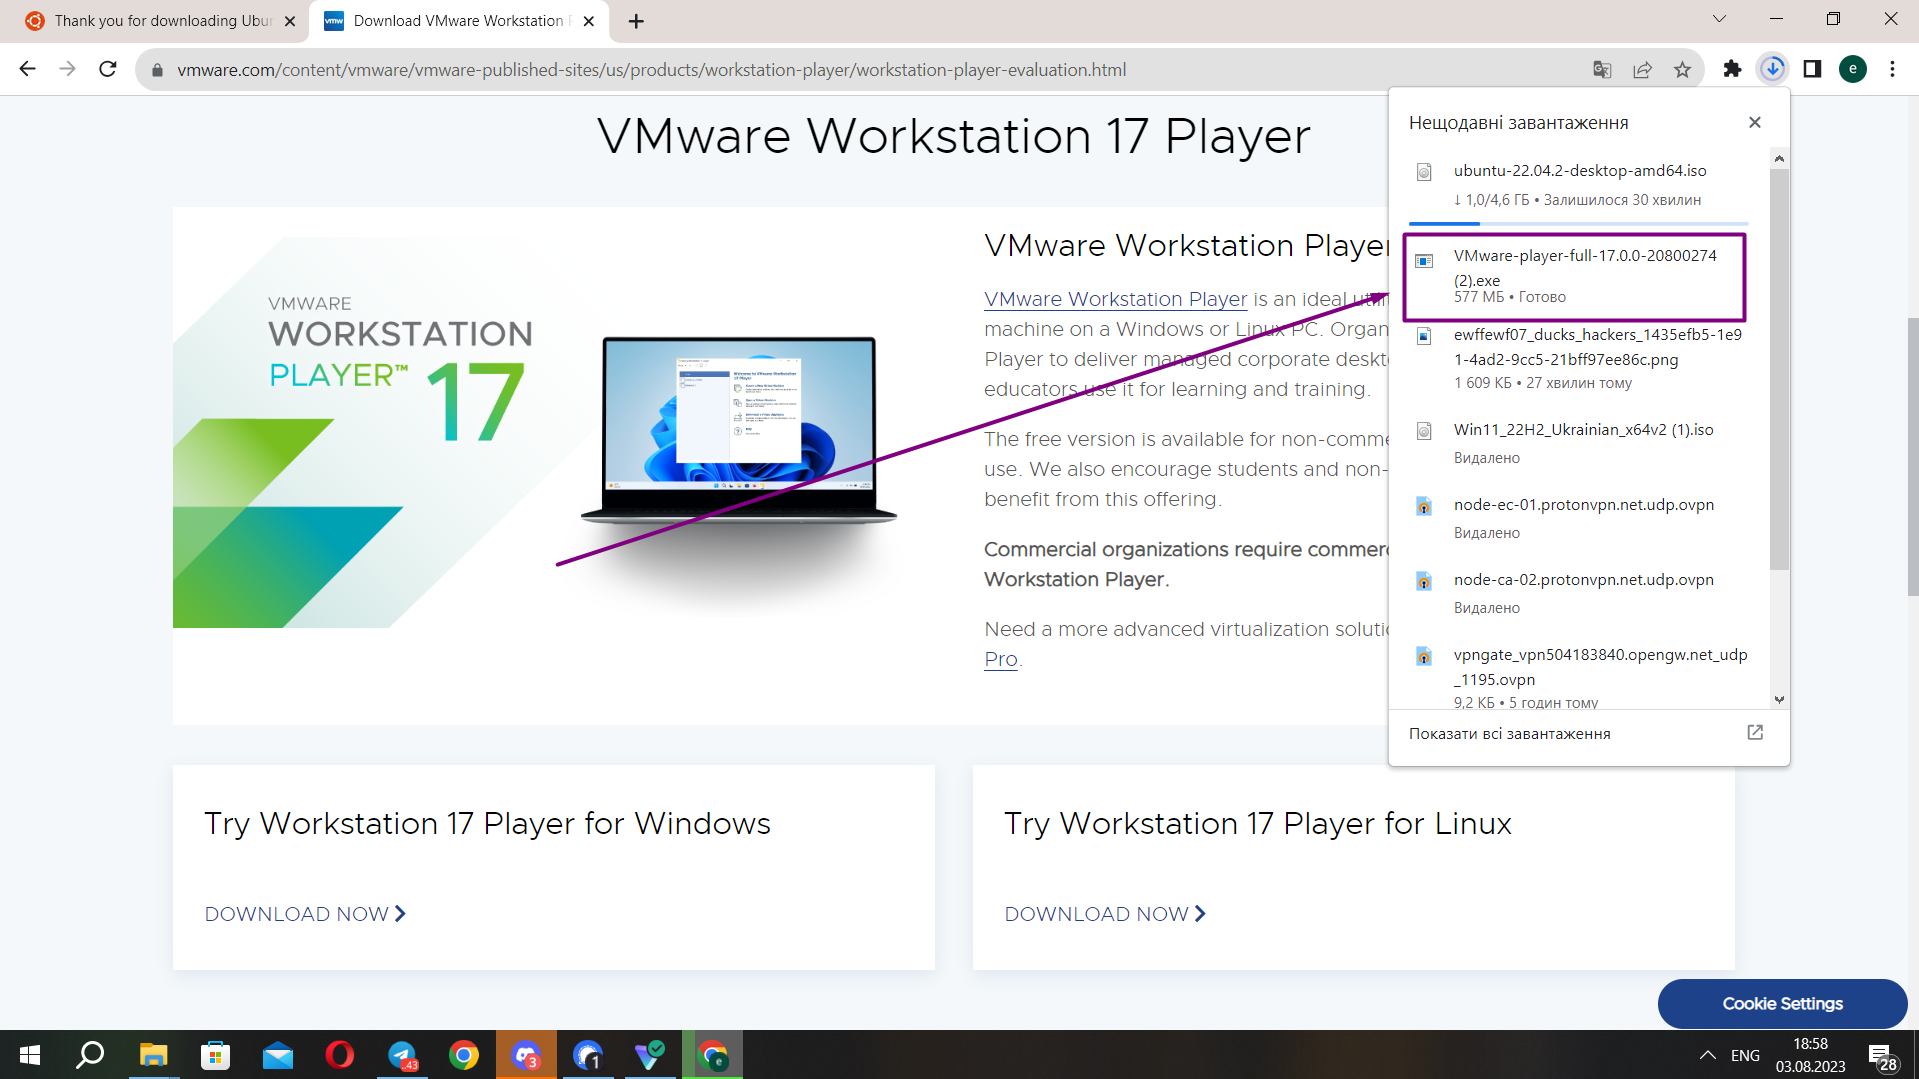Open the Chrome three-dot menu
Screen dimensions: 1919x1079
(1892, 69)
